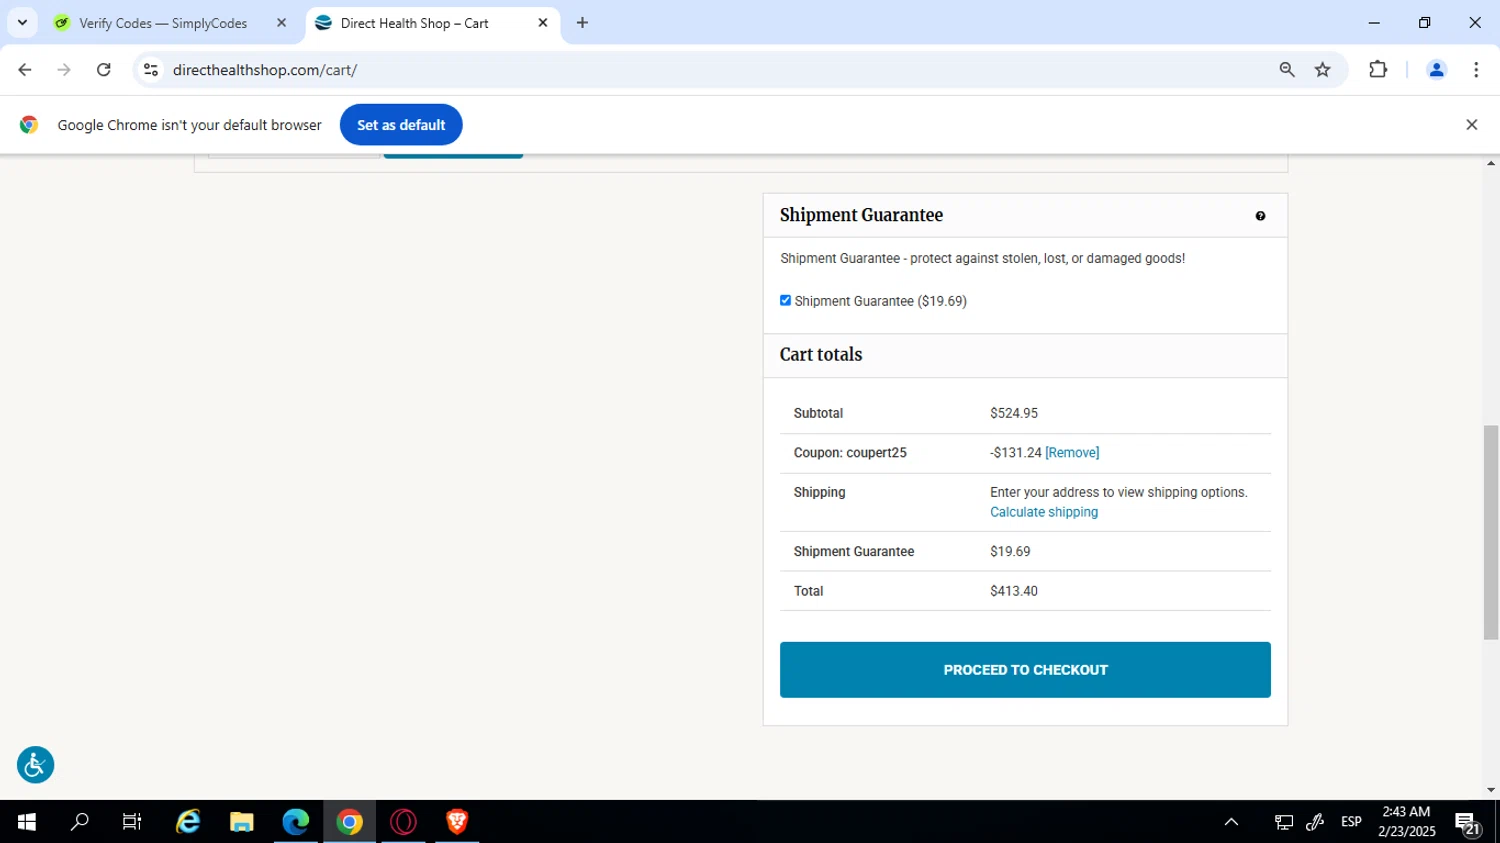Open the Chrome profile icon
Viewport: 1500px width, 843px height.
[1436, 70]
